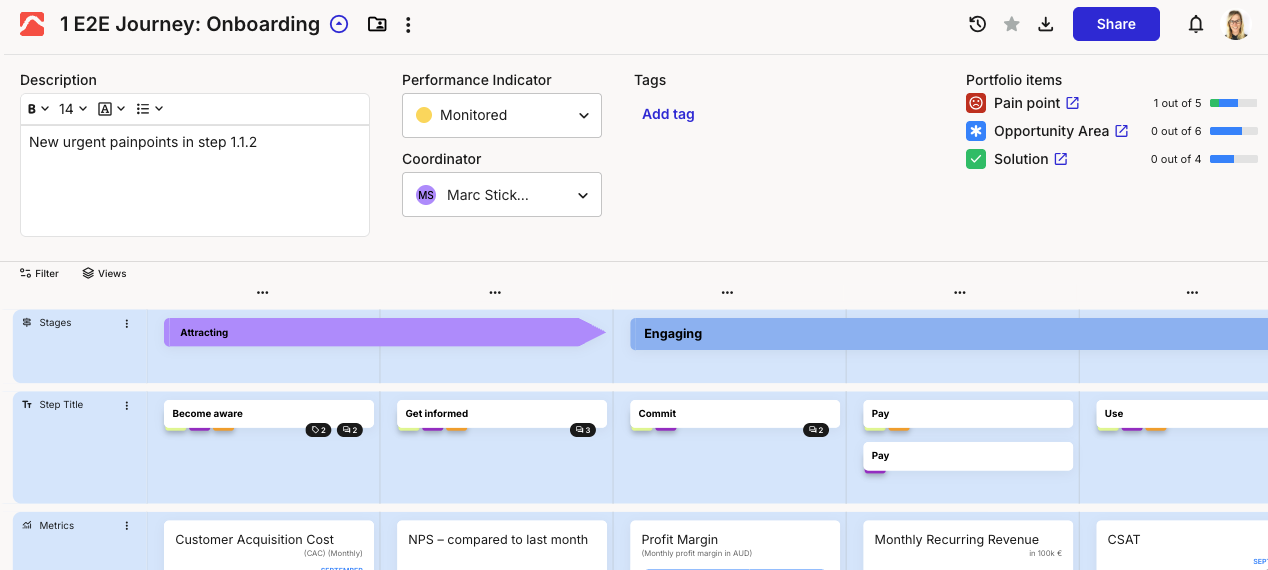This screenshot has height=570, width=1268.
Task: Click the download export icon
Action: (x=1046, y=24)
